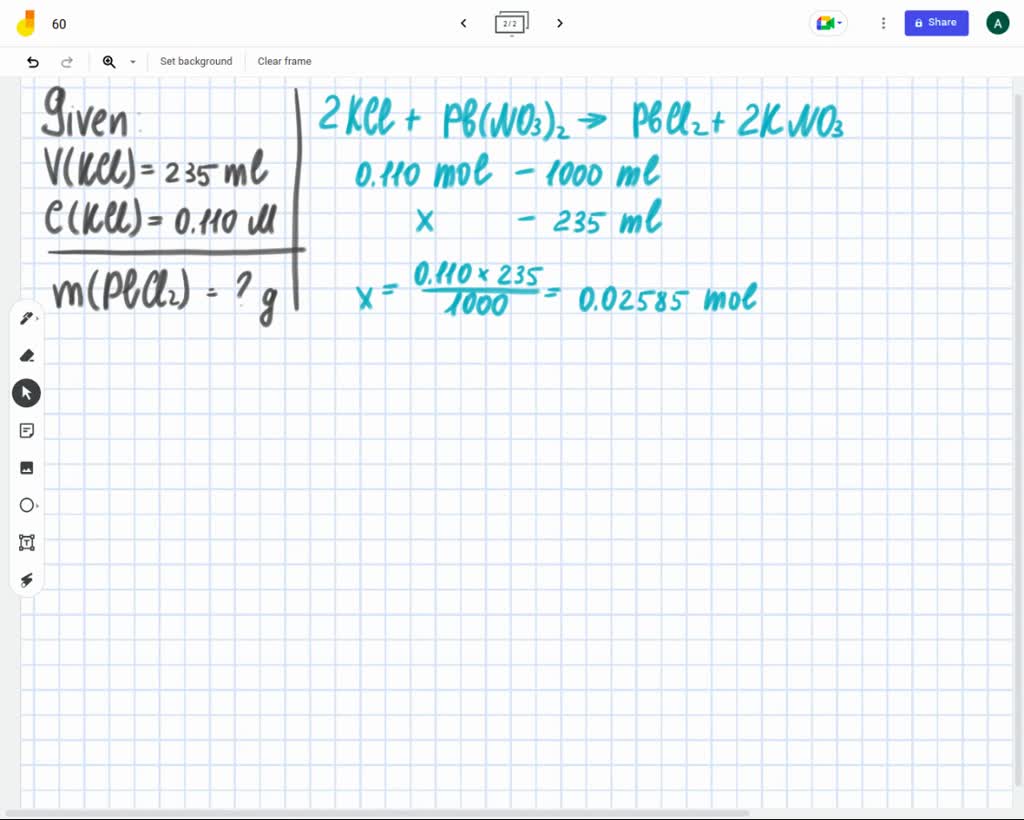The image size is (1024, 820).
Task: Click the Share button
Action: pyautogui.click(x=936, y=23)
